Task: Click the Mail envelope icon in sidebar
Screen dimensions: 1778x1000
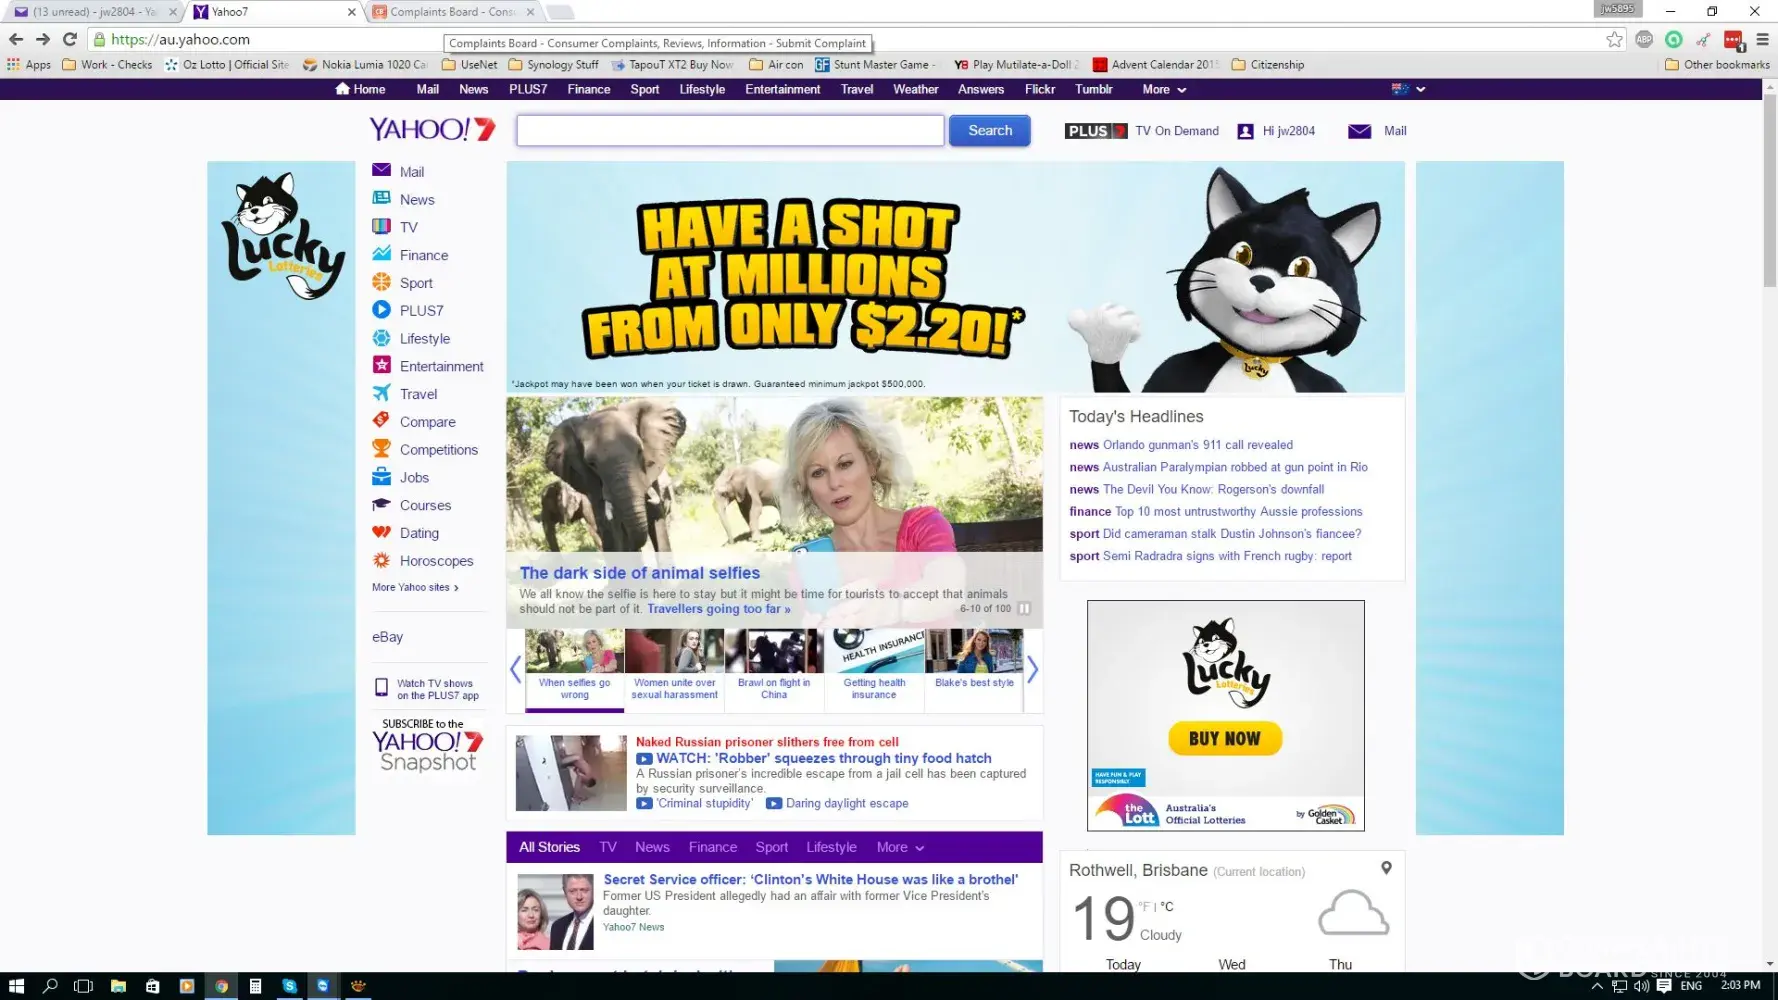Action: (381, 171)
